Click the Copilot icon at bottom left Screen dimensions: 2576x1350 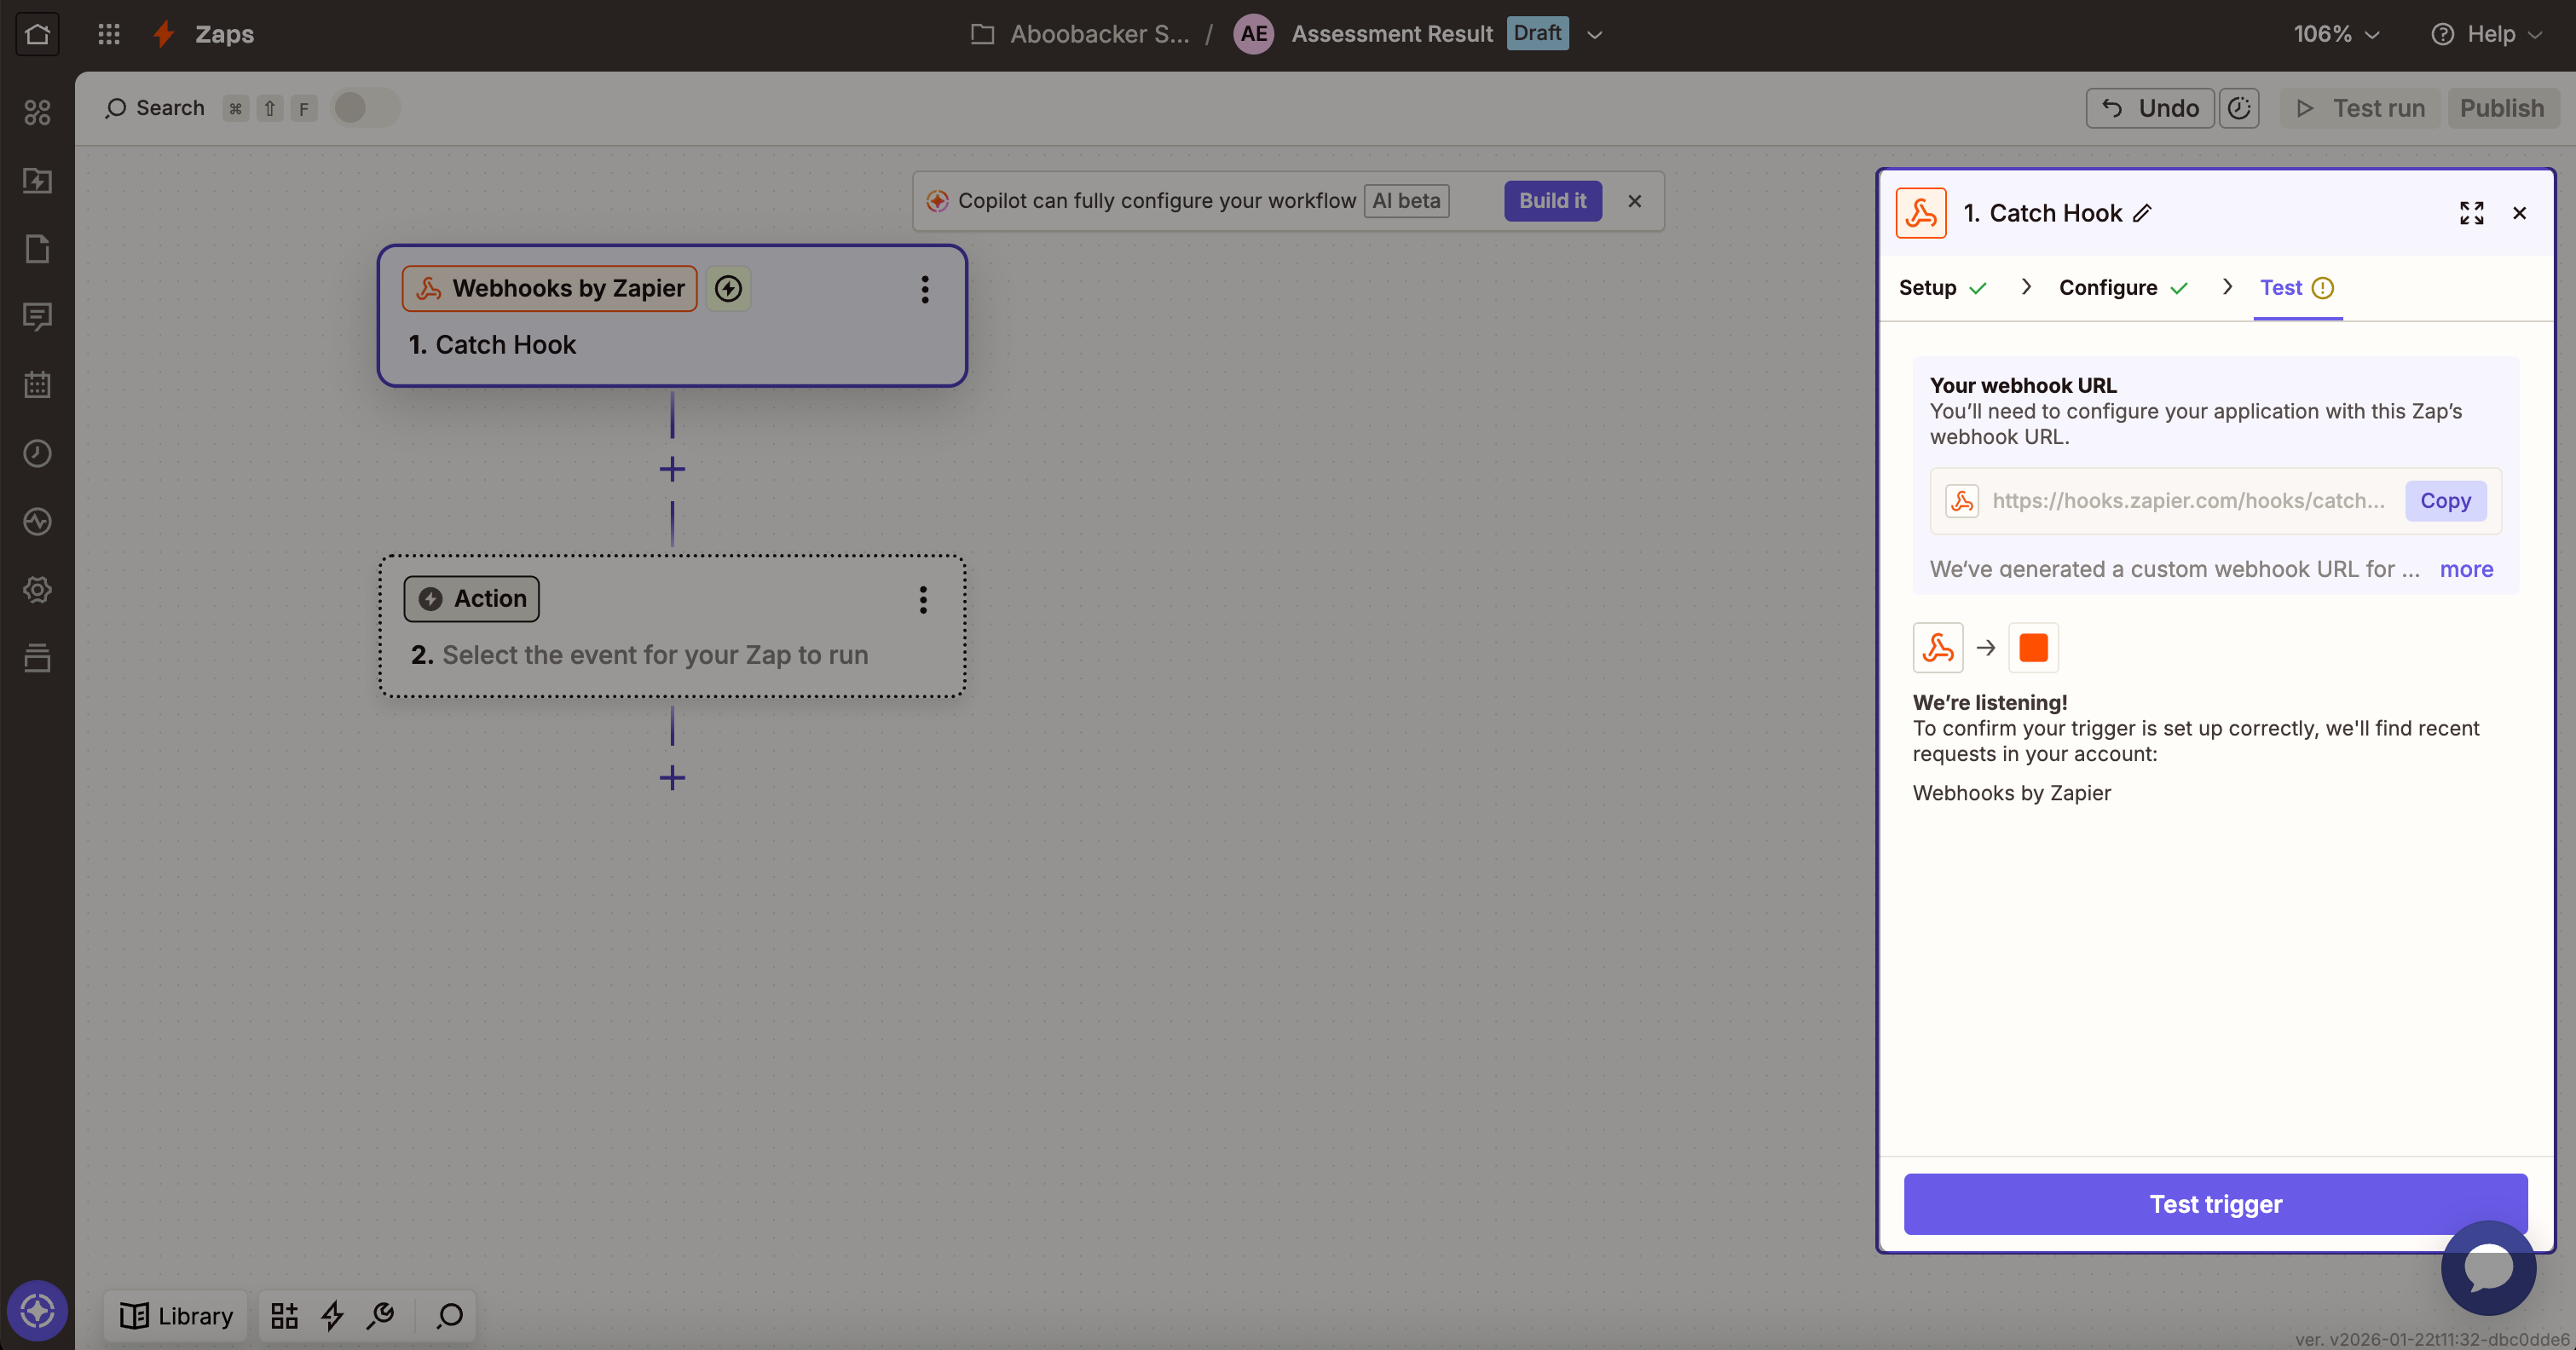pyautogui.click(x=37, y=1310)
